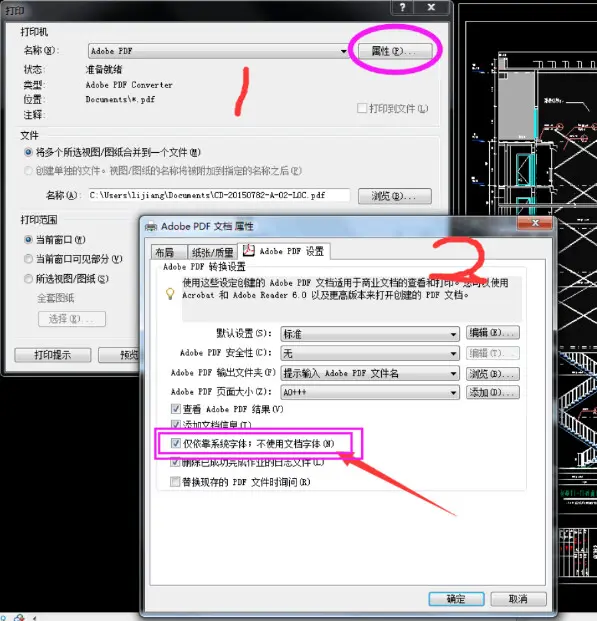597x621 pixels.
Task: Toggle 查看 Adobe PDF 结果 checkbox
Action: pos(175,409)
